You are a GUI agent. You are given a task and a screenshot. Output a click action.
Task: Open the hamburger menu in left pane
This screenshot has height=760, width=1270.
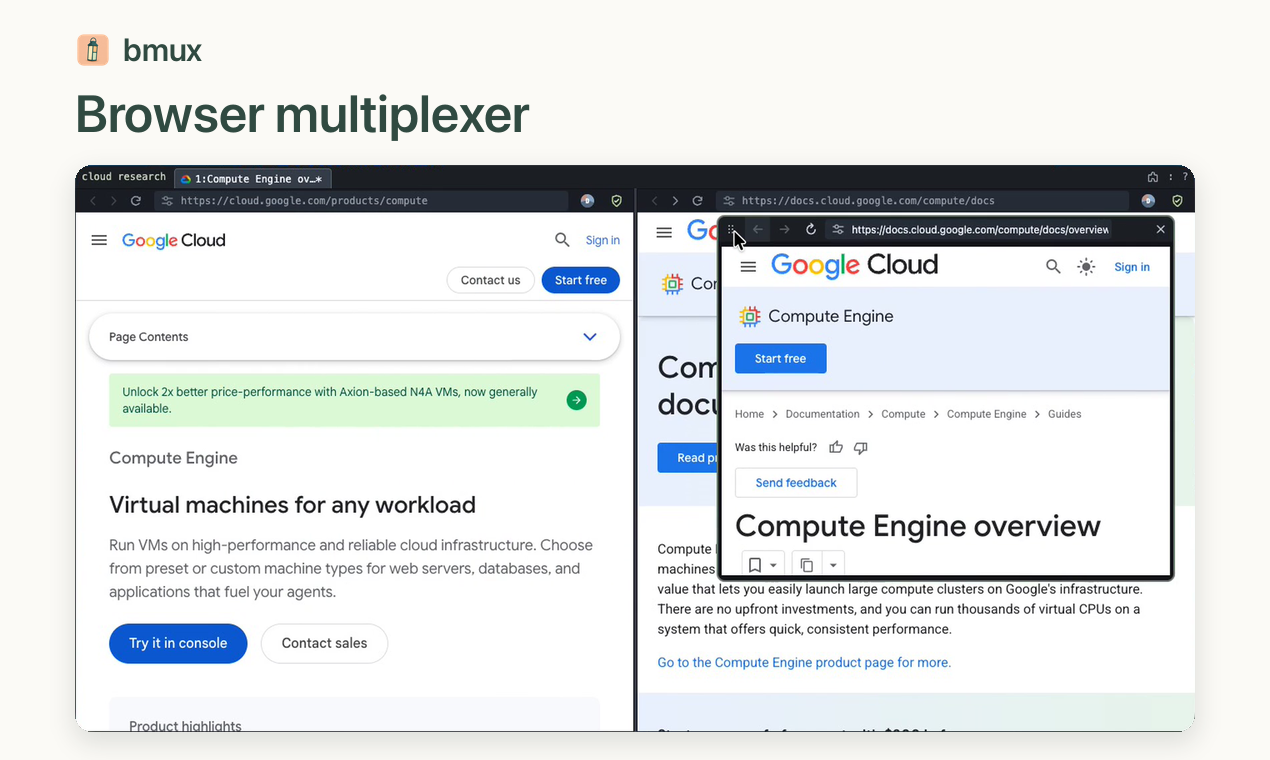99,240
